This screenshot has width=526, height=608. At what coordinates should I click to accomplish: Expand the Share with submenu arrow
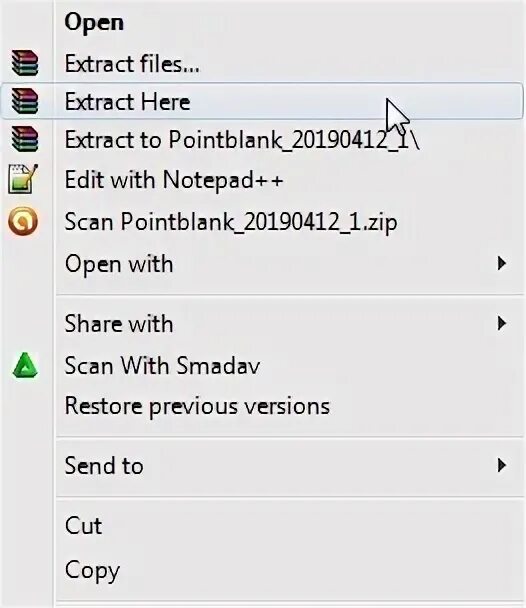[502, 323]
